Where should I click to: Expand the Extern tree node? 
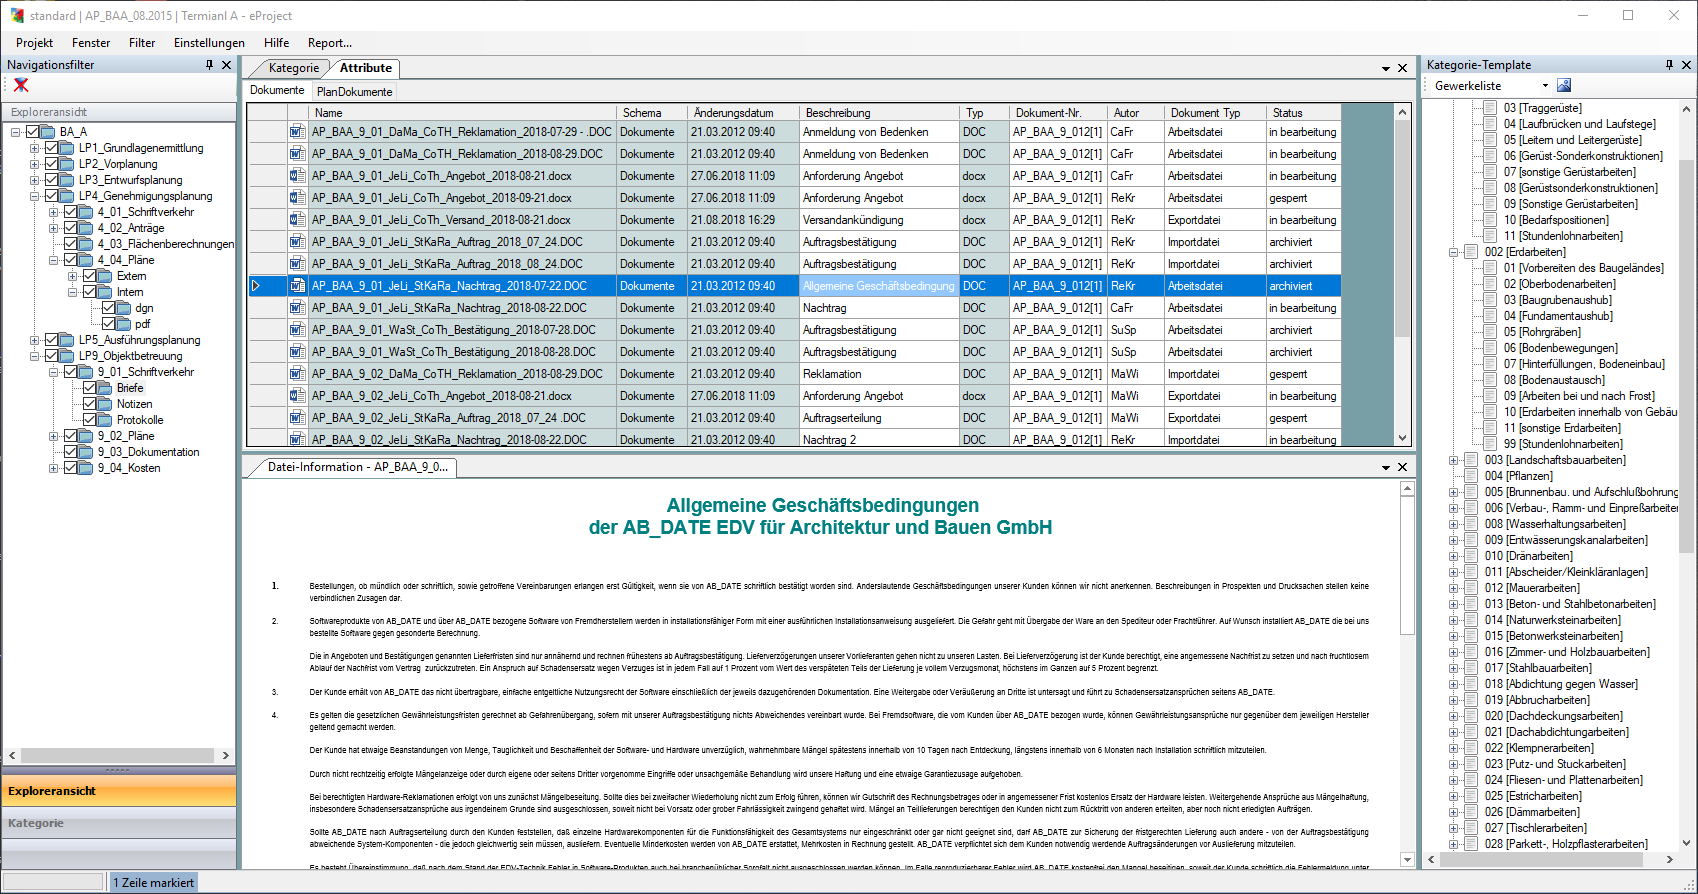pyautogui.click(x=73, y=276)
